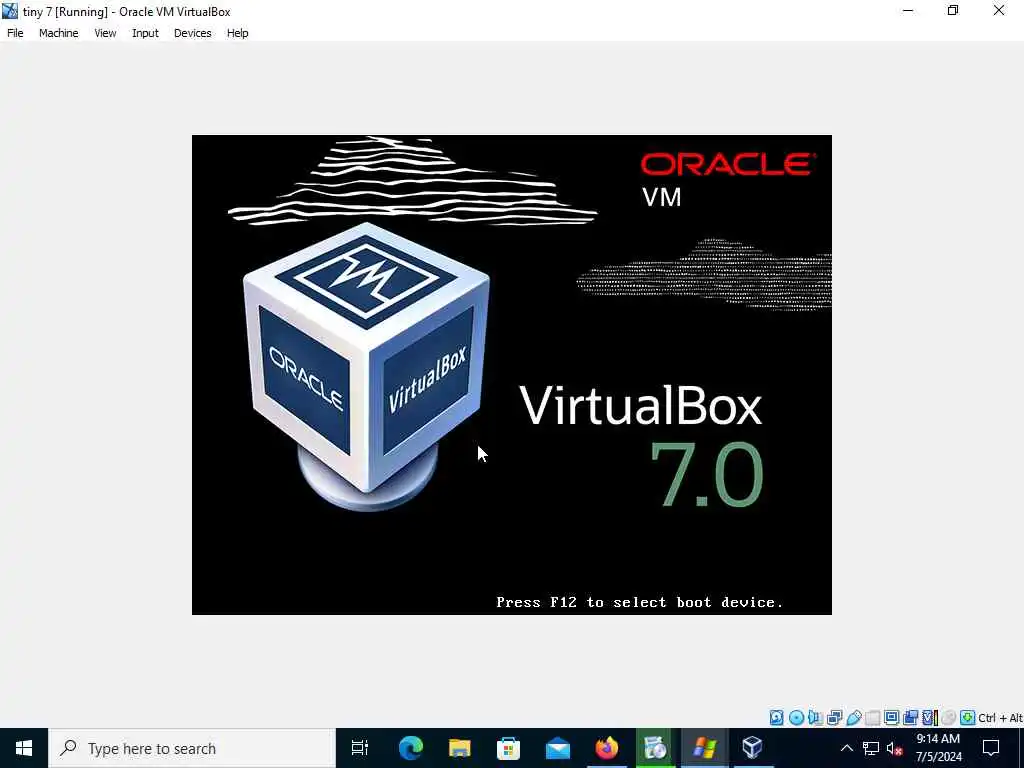Open File Explorer from the taskbar

click(x=460, y=748)
